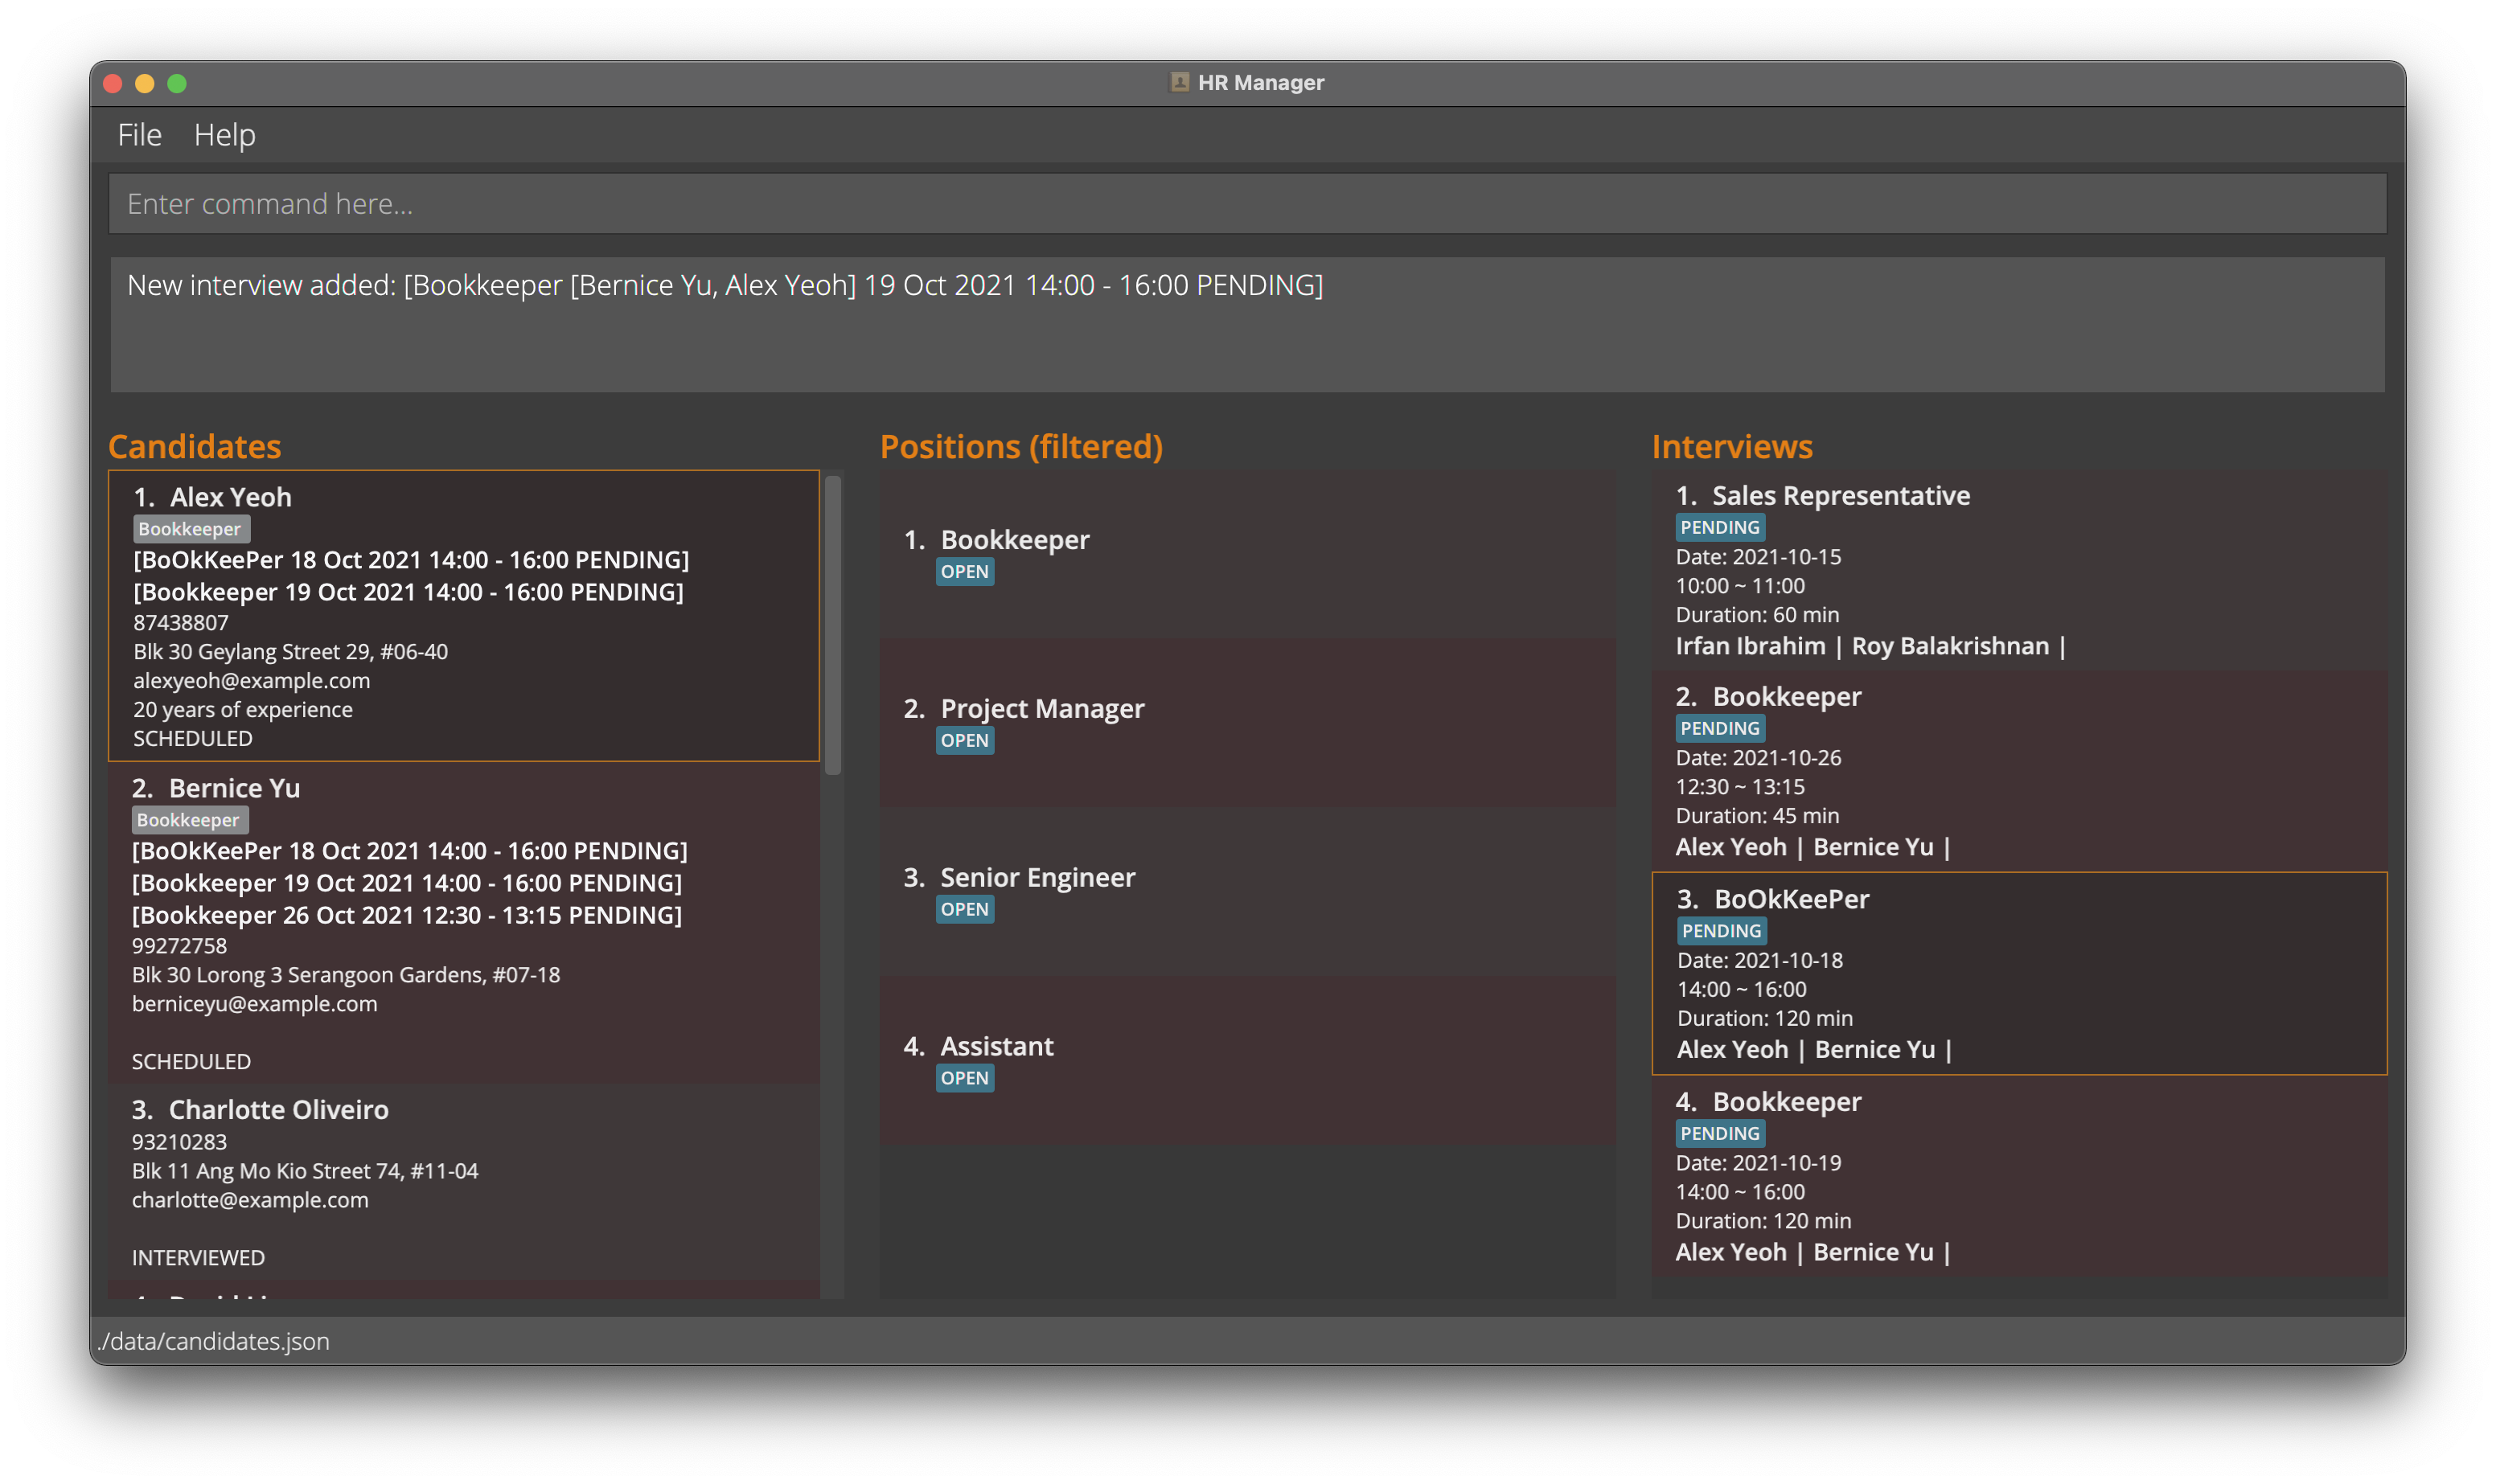This screenshot has height=1484, width=2496.
Task: Select the Bookkeeper interview dated 2021-10-19
Action: click(2018, 1176)
